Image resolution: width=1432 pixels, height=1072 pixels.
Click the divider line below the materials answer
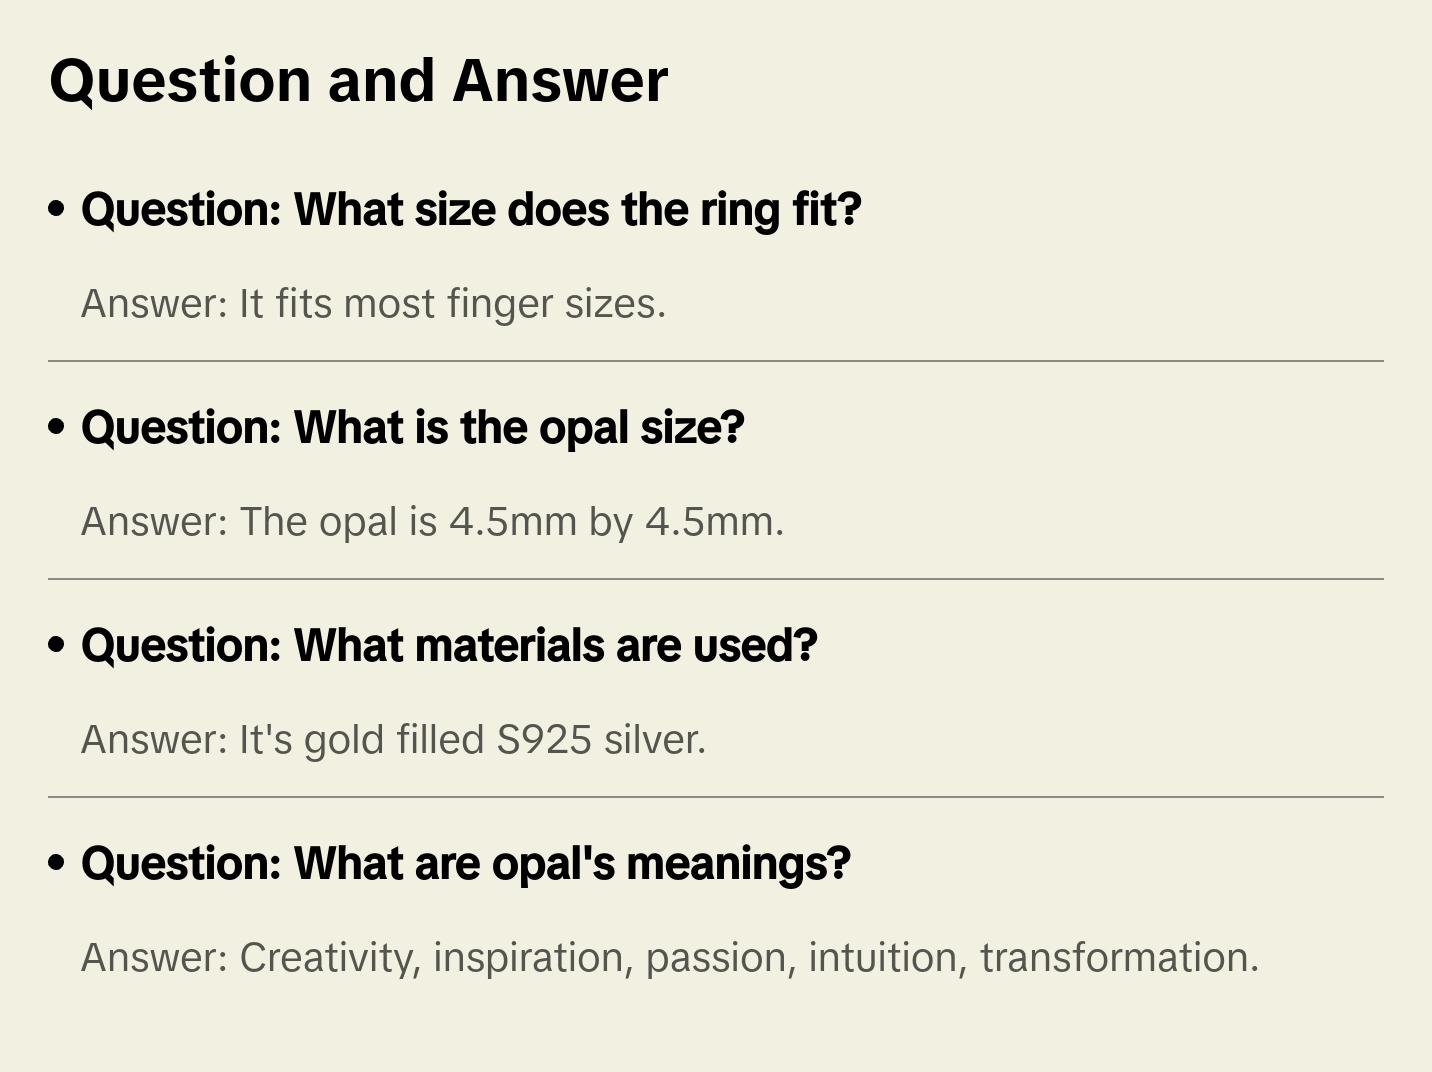(716, 797)
